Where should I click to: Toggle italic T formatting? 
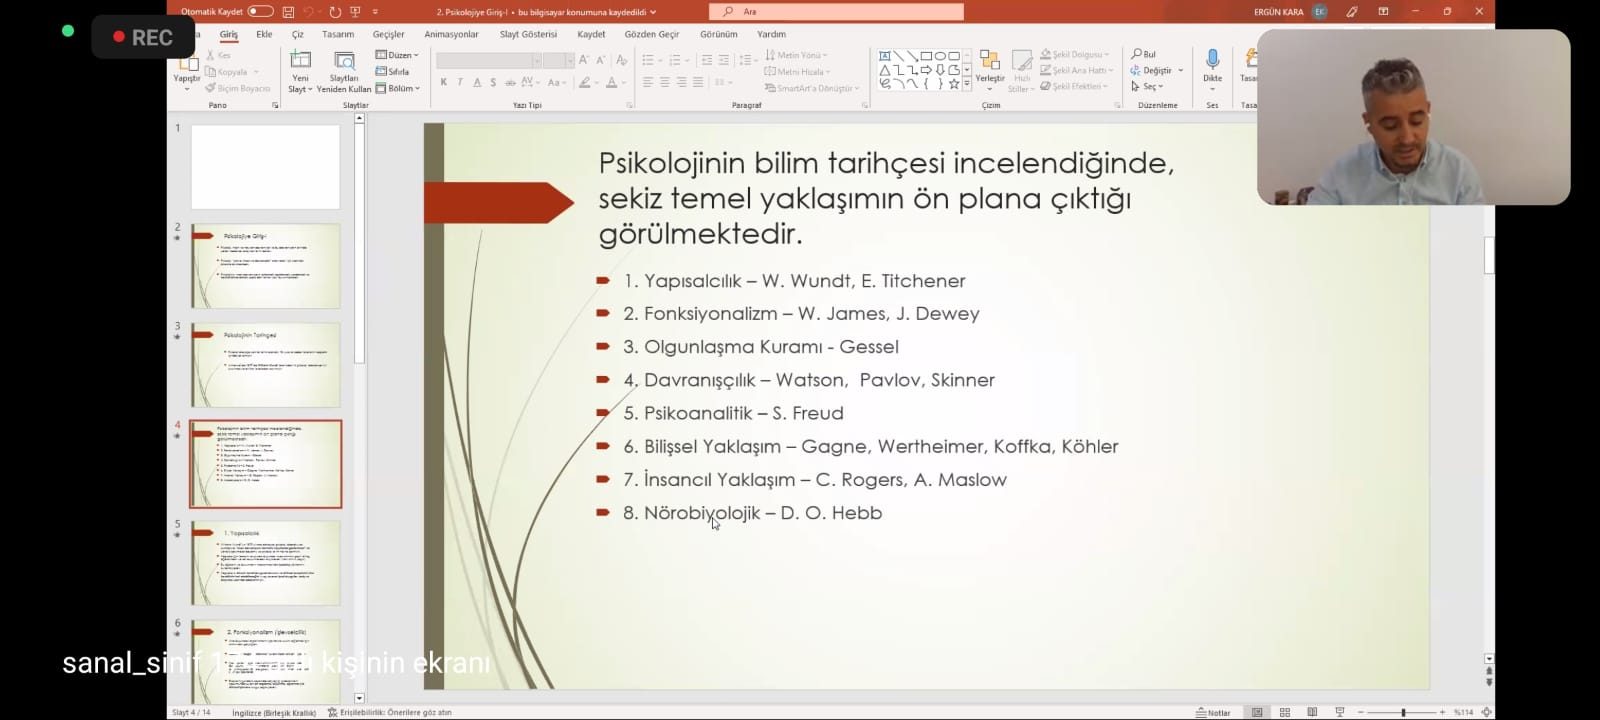pyautogui.click(x=460, y=83)
